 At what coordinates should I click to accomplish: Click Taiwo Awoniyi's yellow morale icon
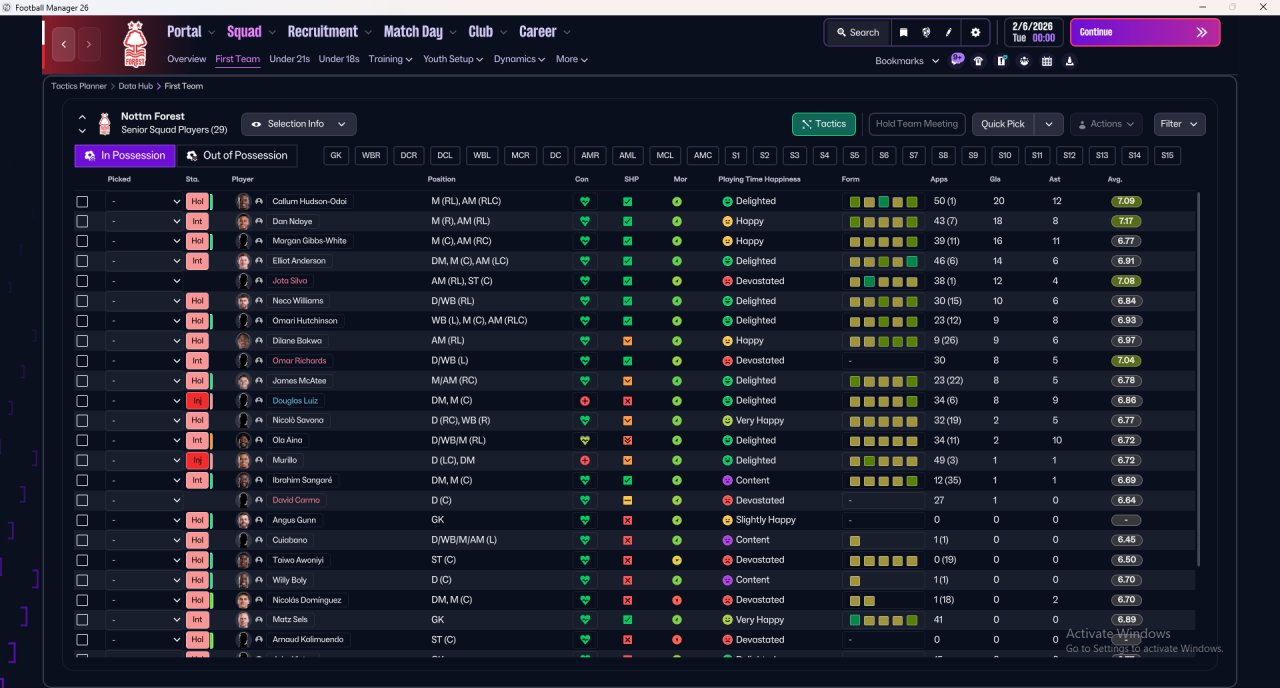pyautogui.click(x=677, y=560)
